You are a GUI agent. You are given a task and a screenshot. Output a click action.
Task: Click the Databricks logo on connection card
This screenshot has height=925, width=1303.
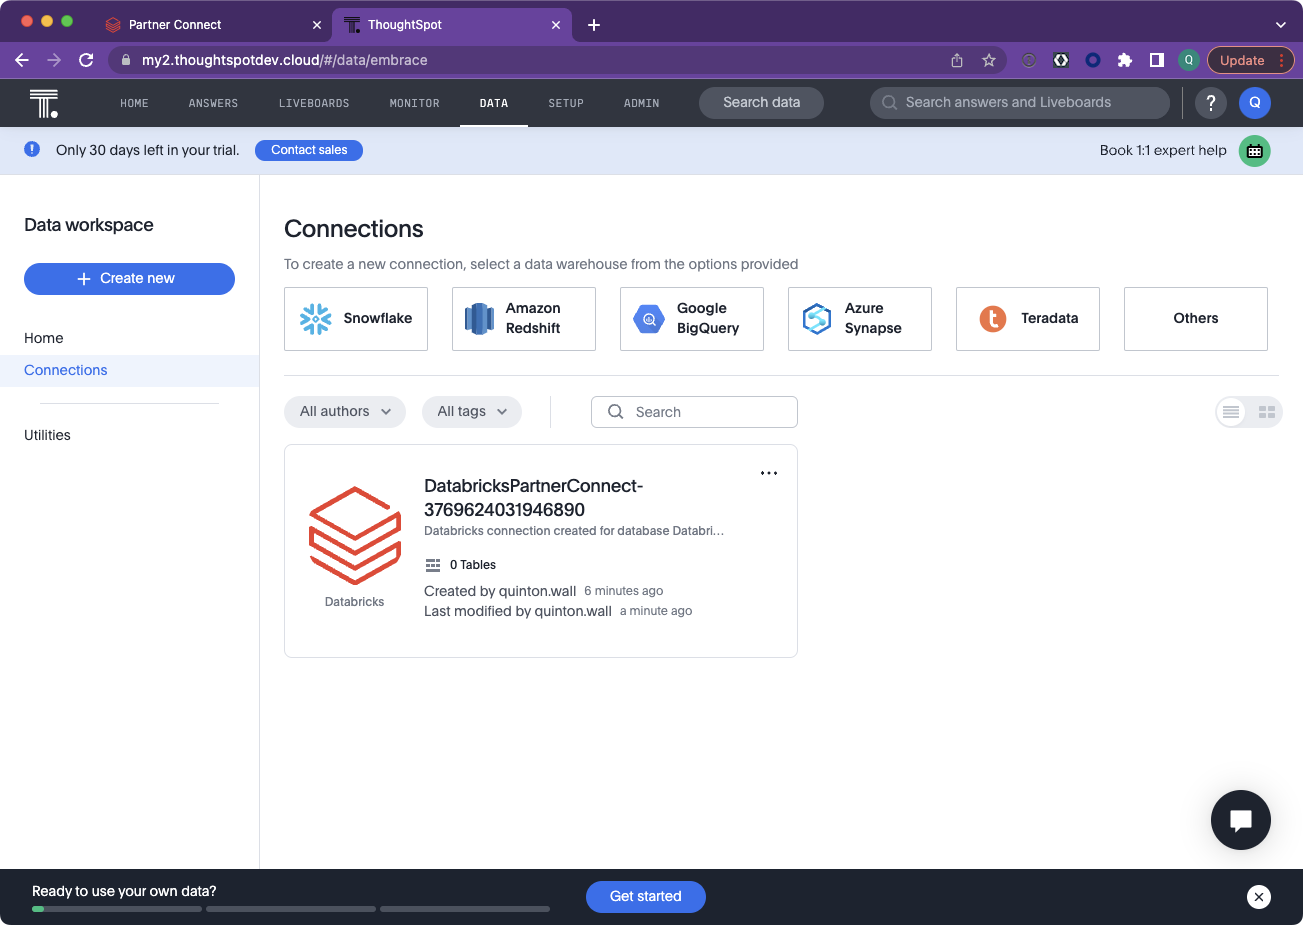coord(355,536)
